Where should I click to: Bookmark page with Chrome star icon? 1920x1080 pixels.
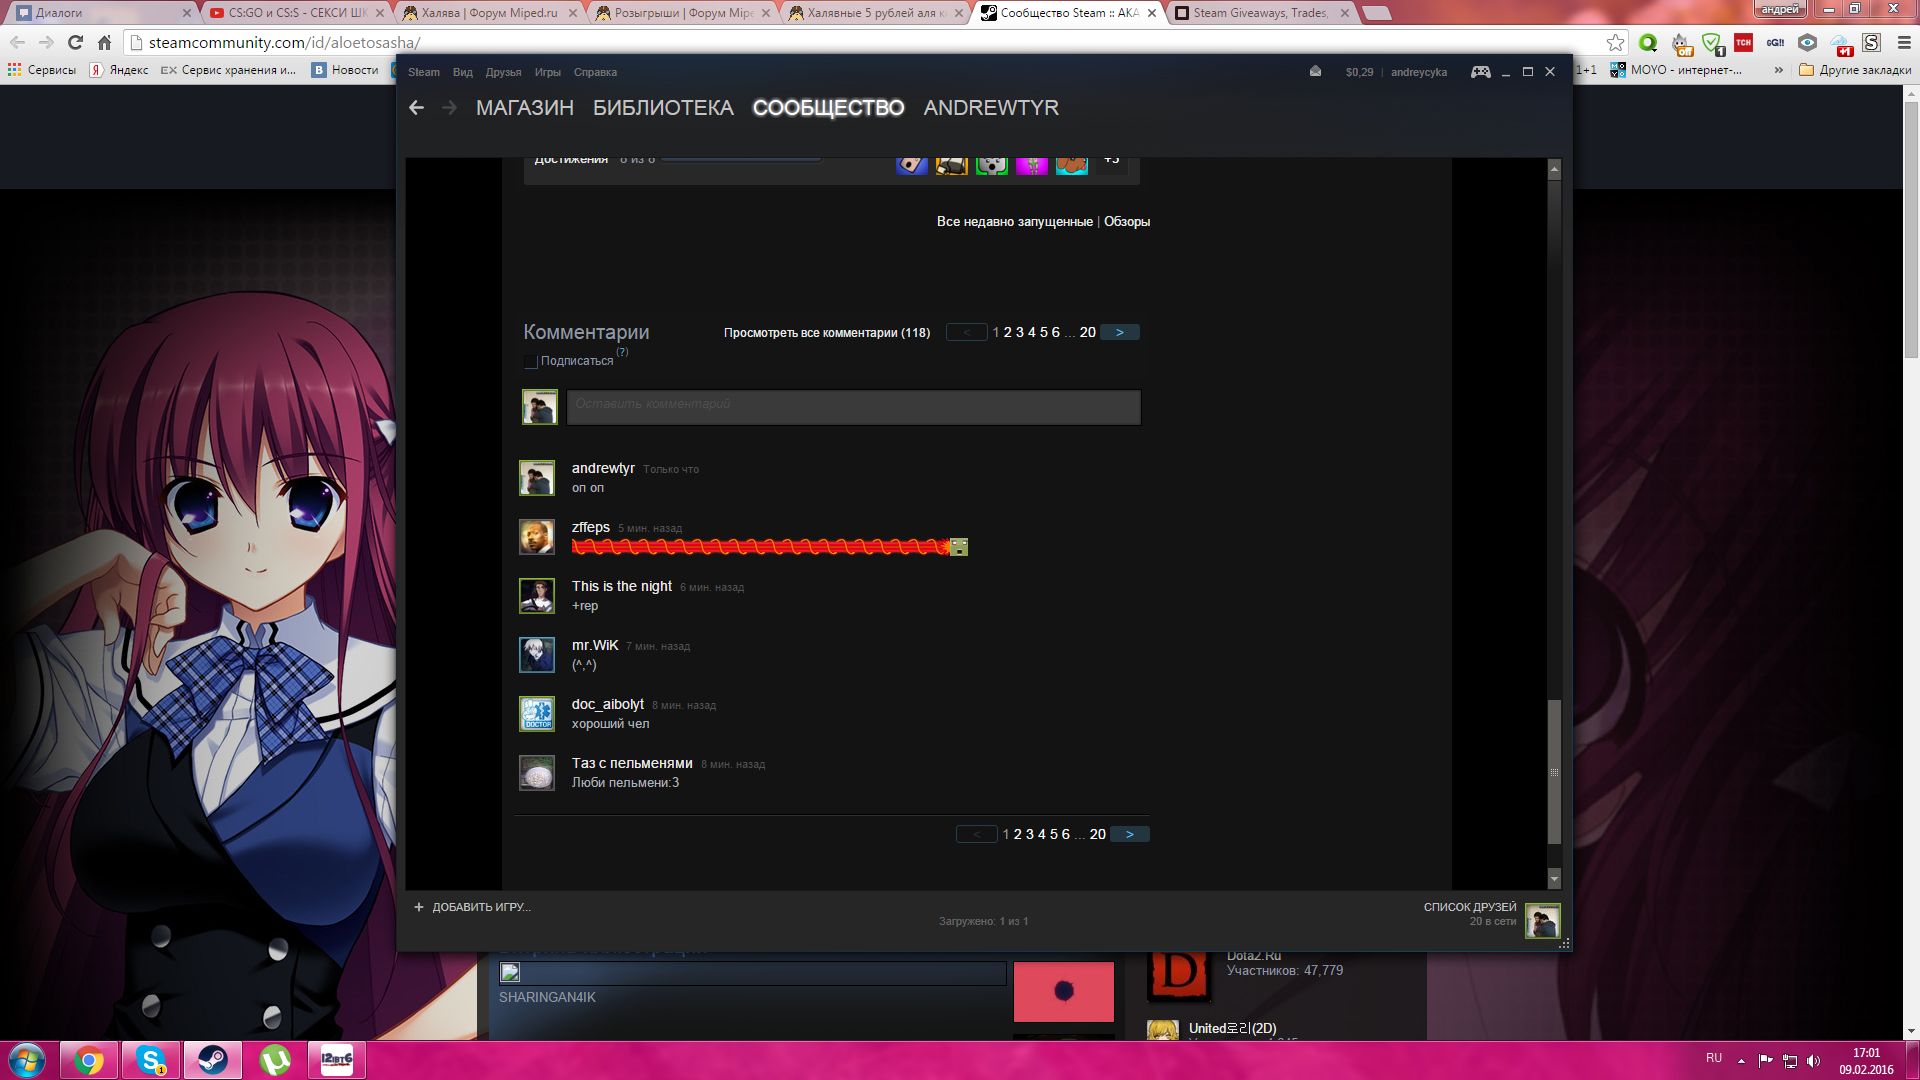[1615, 43]
